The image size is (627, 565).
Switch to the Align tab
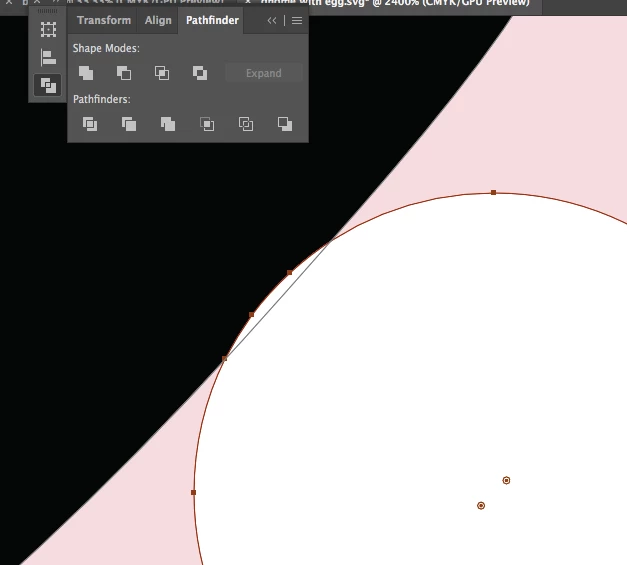[158, 20]
